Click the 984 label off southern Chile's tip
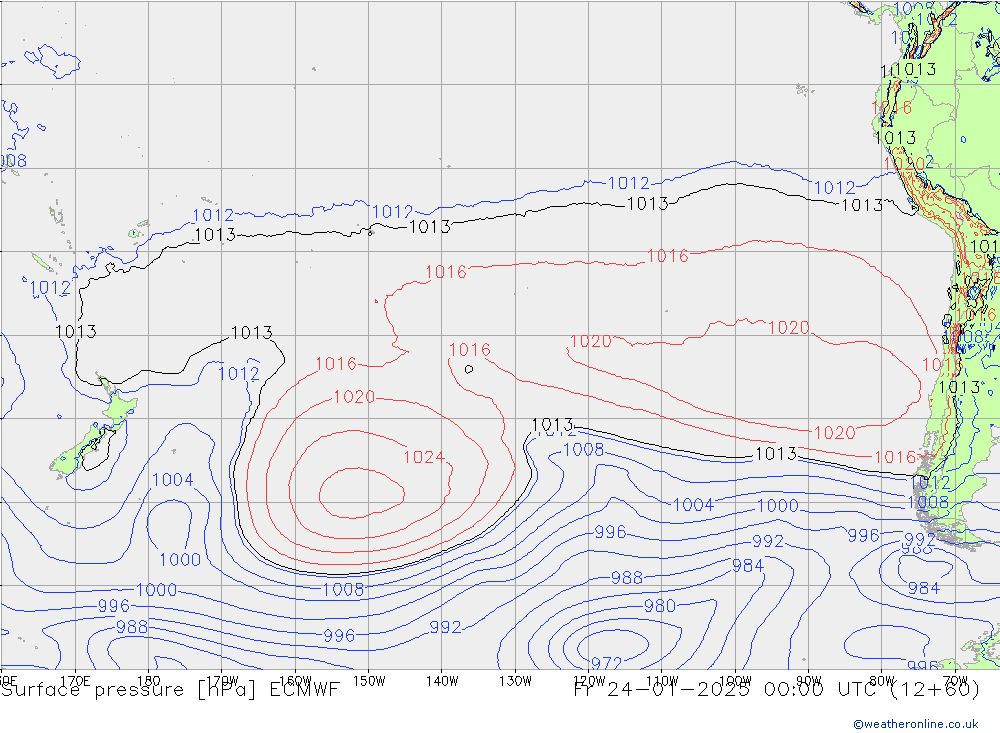 click(x=923, y=588)
